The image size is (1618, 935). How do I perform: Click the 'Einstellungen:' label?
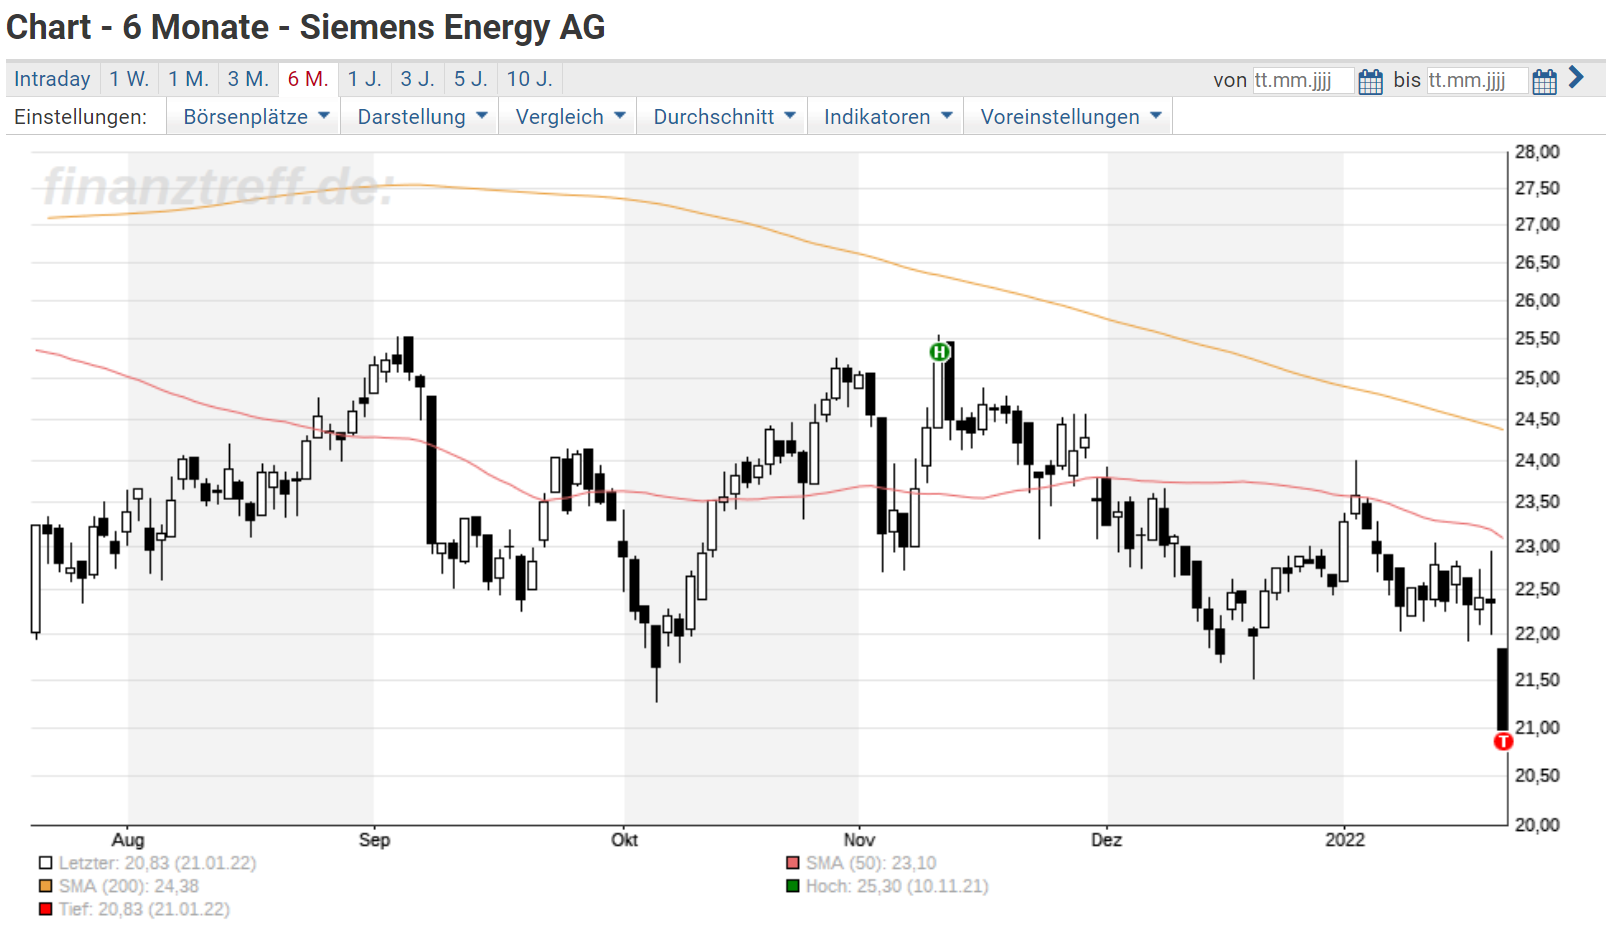pyautogui.click(x=80, y=117)
